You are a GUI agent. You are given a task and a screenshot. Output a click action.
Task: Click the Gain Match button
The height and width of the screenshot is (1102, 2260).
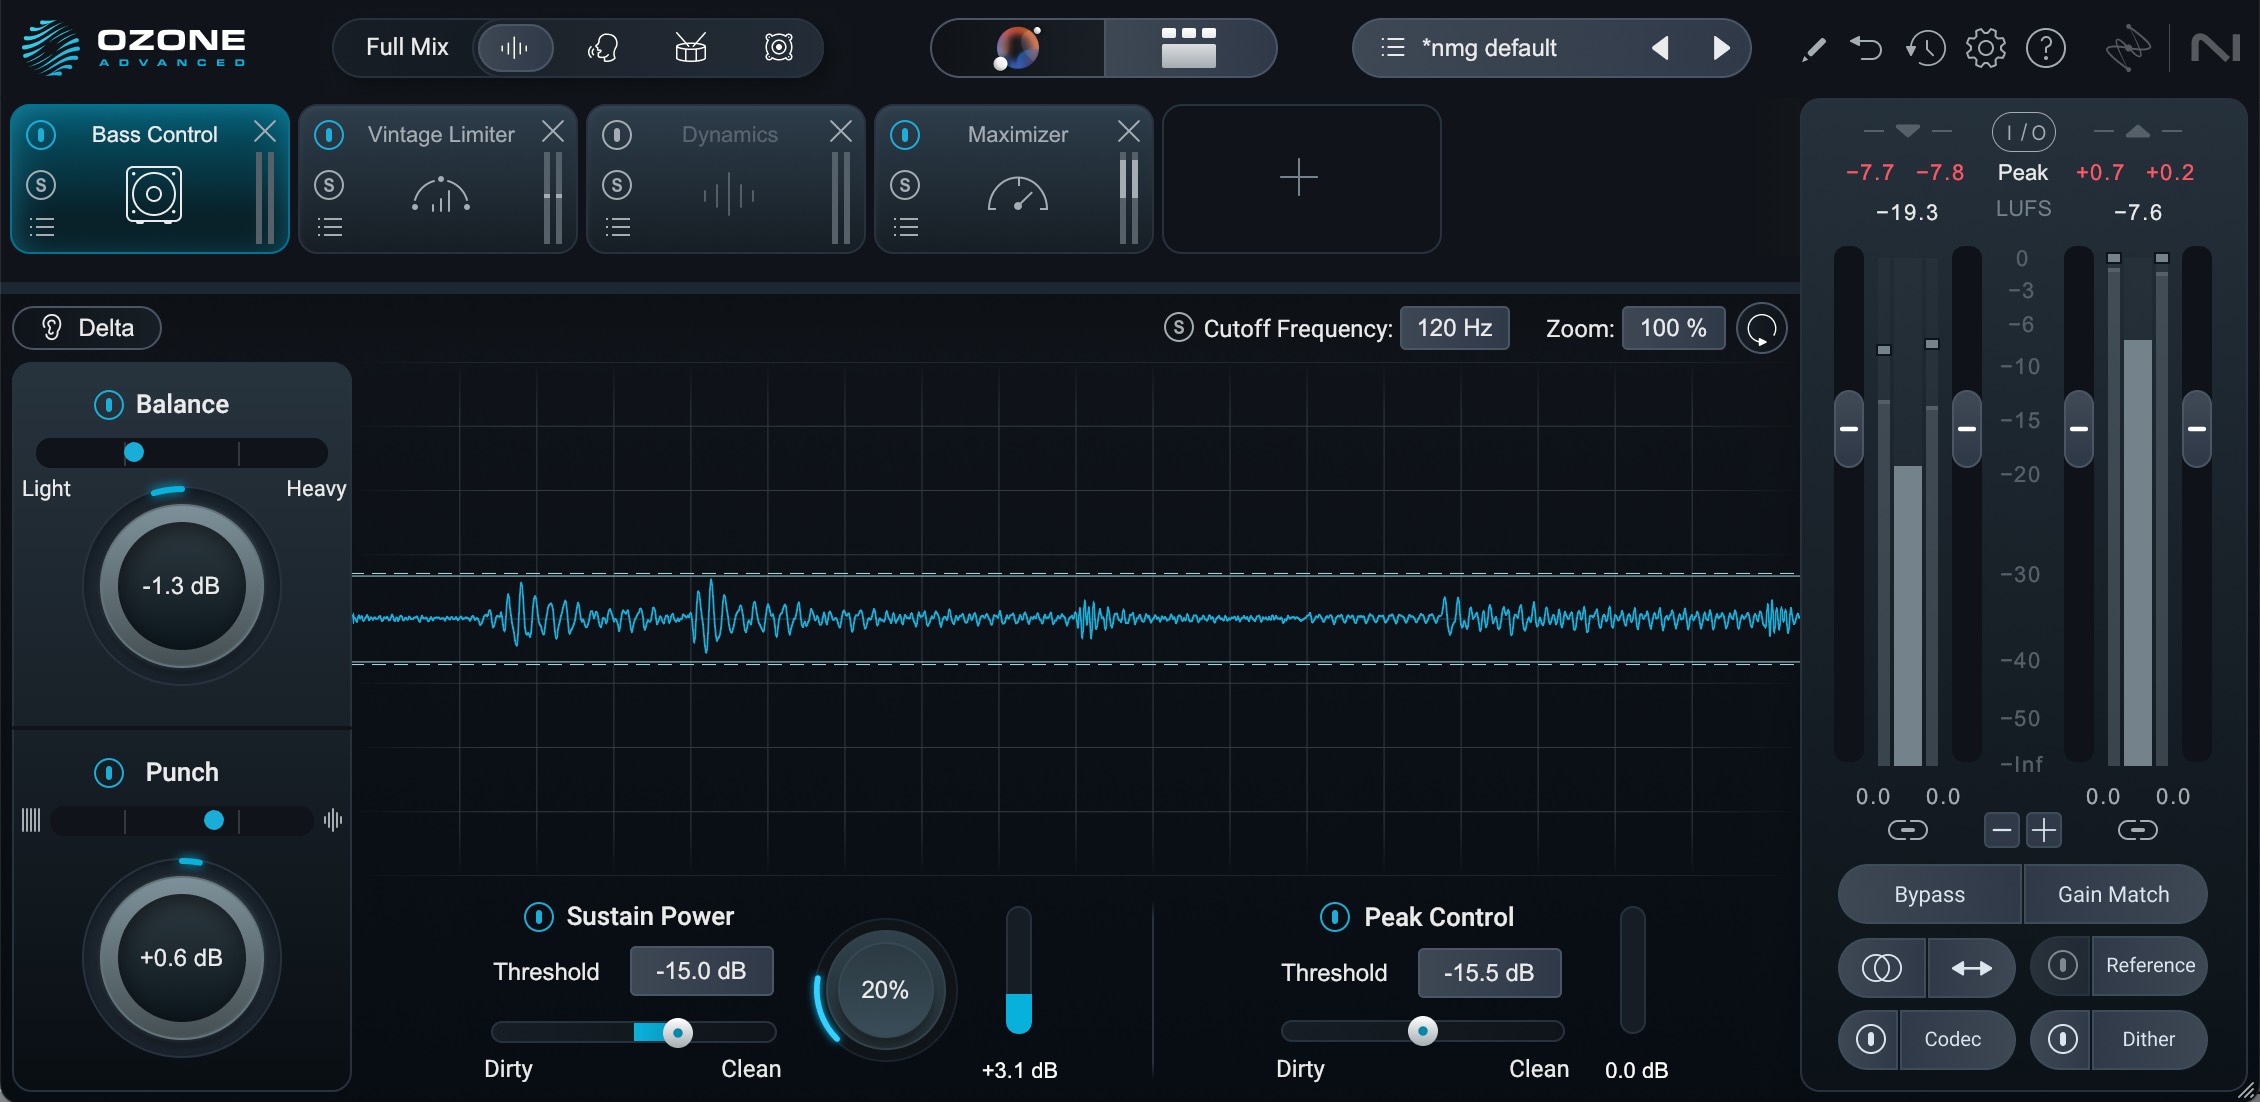click(2114, 894)
